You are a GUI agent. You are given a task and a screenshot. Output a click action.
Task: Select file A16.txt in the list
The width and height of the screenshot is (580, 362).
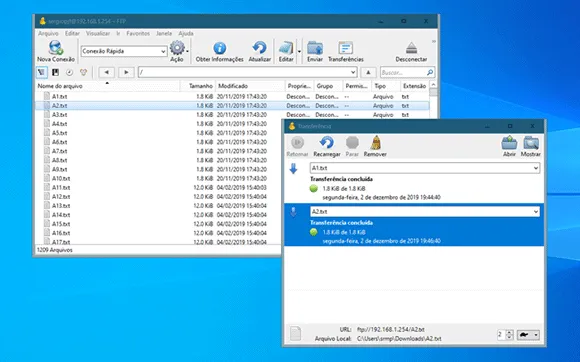tap(158, 233)
